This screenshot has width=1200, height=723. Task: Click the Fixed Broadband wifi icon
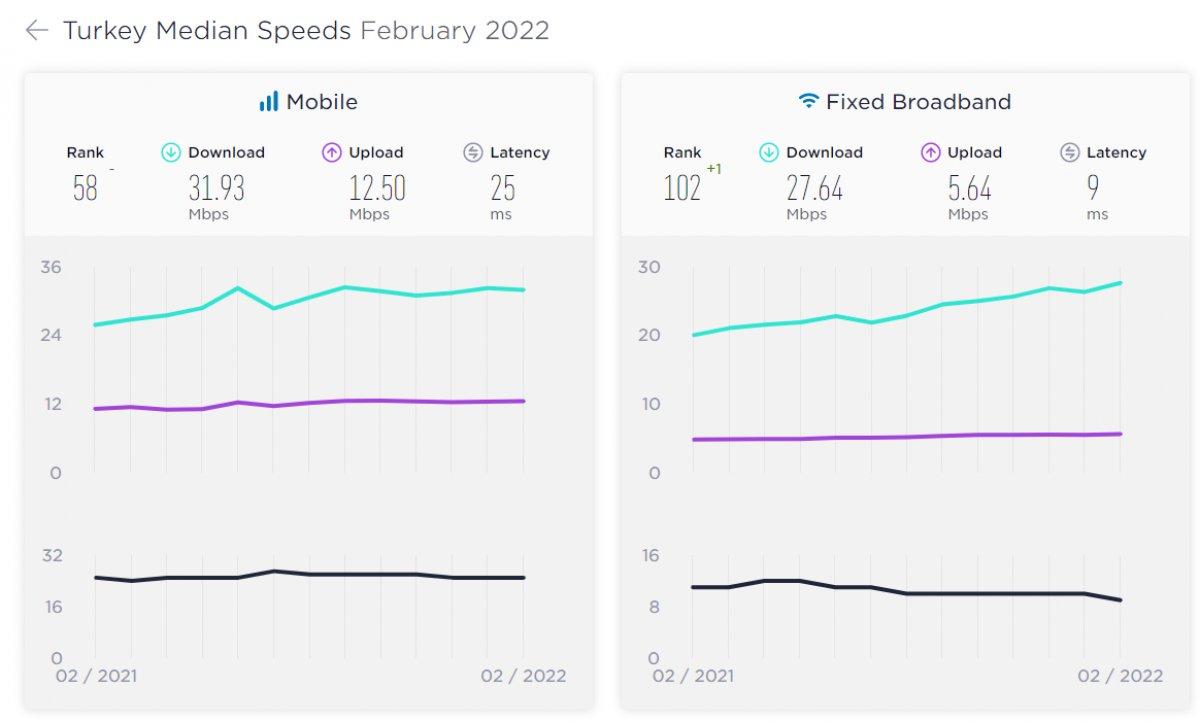(808, 101)
